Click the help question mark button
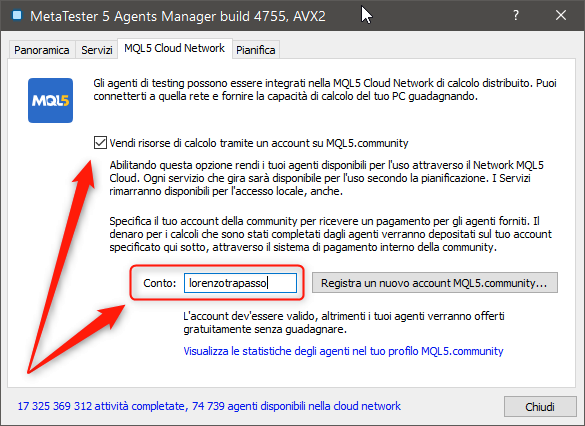Viewport: 585px width, 426px height. [516, 15]
